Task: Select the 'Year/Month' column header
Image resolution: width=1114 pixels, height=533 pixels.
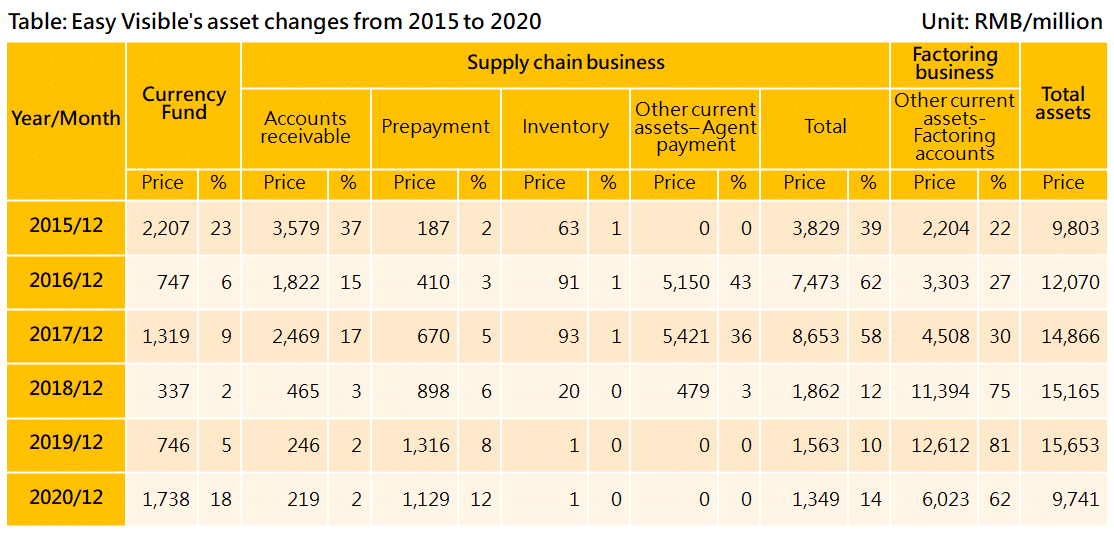Action: click(x=66, y=119)
